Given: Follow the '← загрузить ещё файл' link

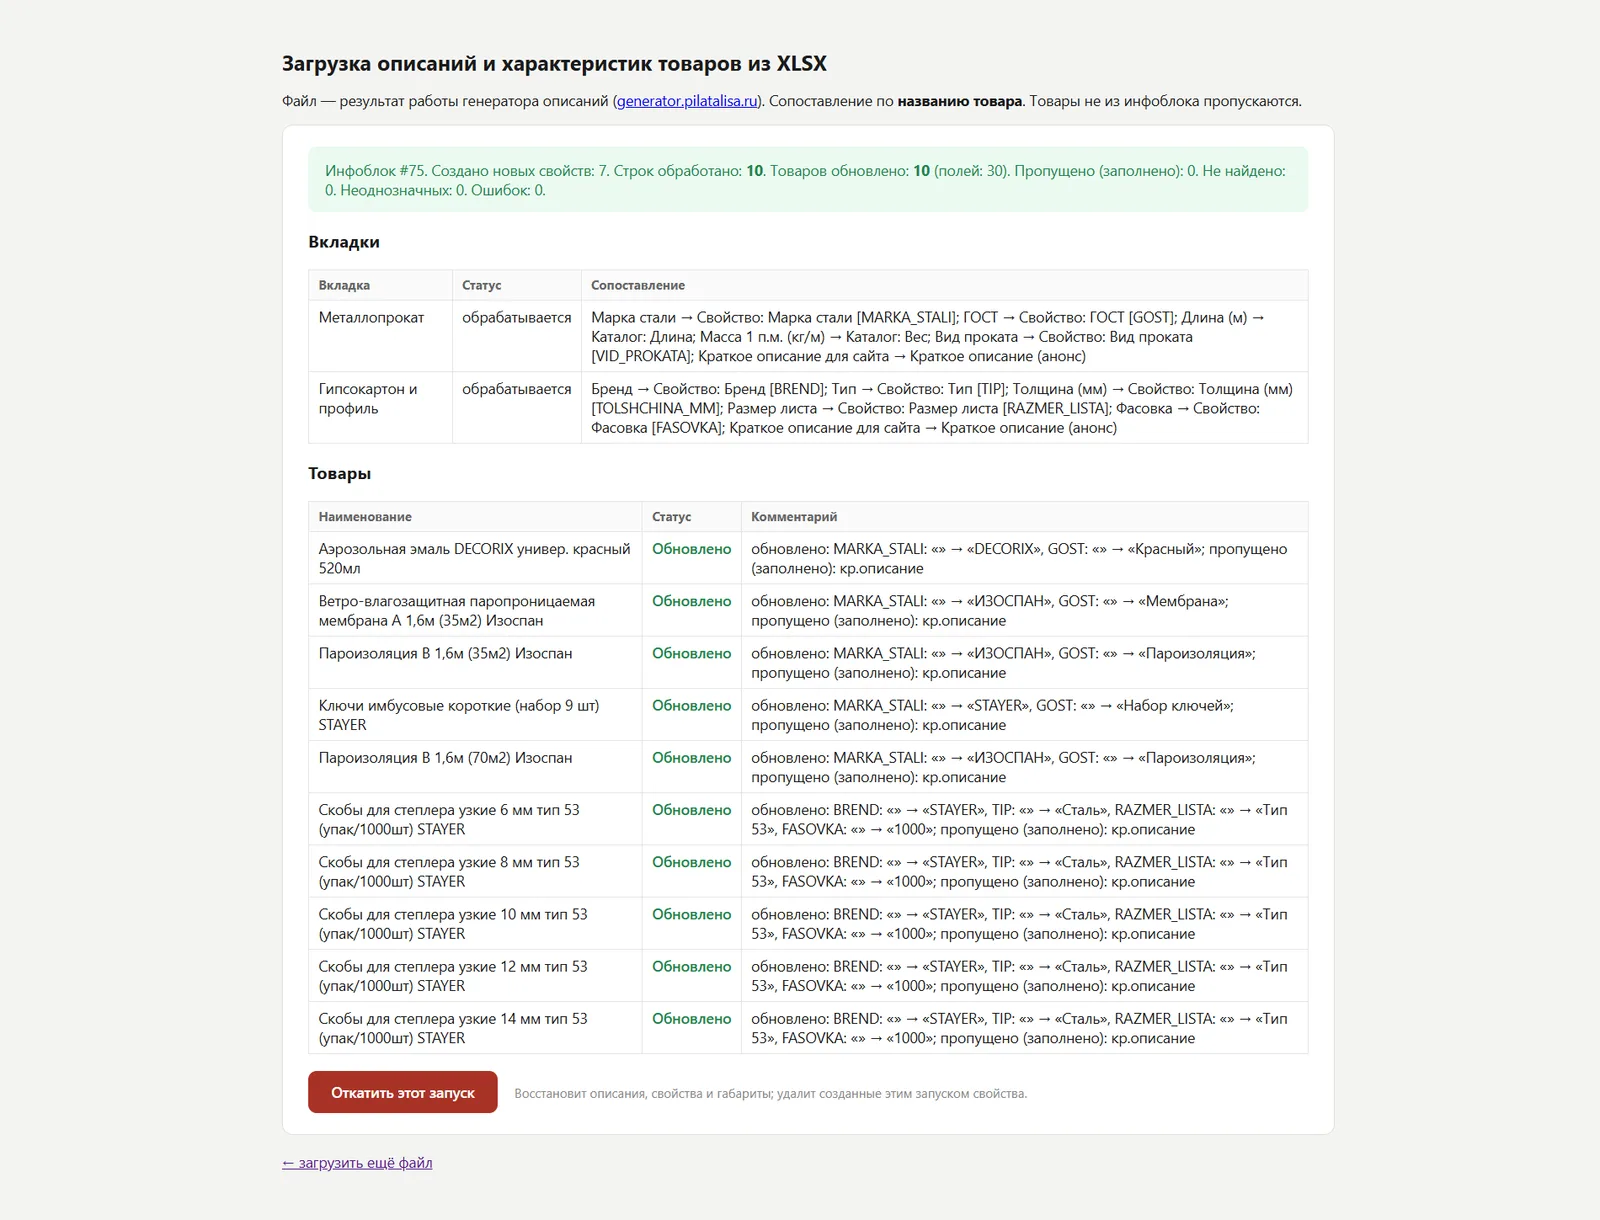Looking at the screenshot, I should click(x=357, y=1163).
